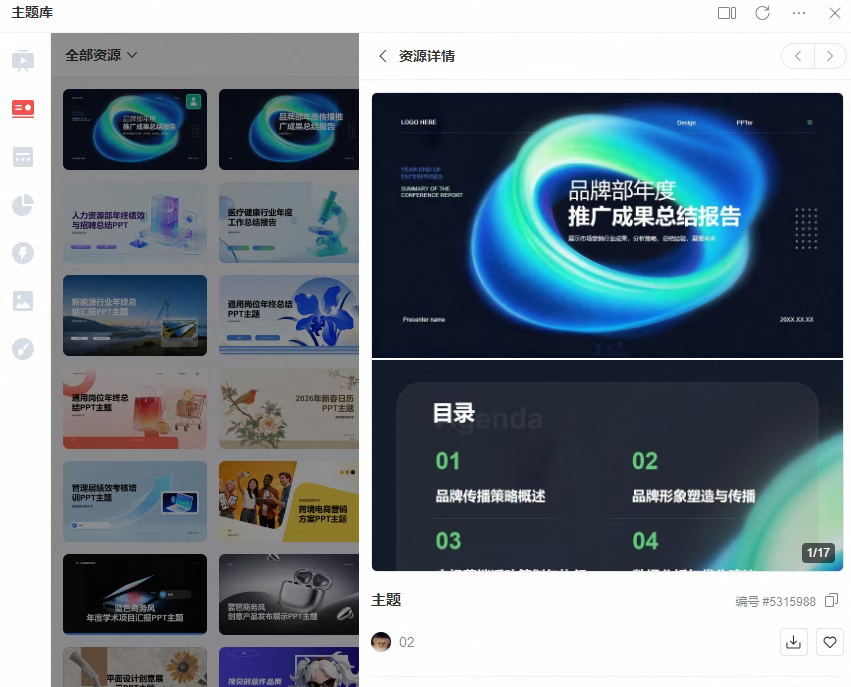Open the pie chart sidebar icon
Screen dimensions: 851x687
[23, 205]
